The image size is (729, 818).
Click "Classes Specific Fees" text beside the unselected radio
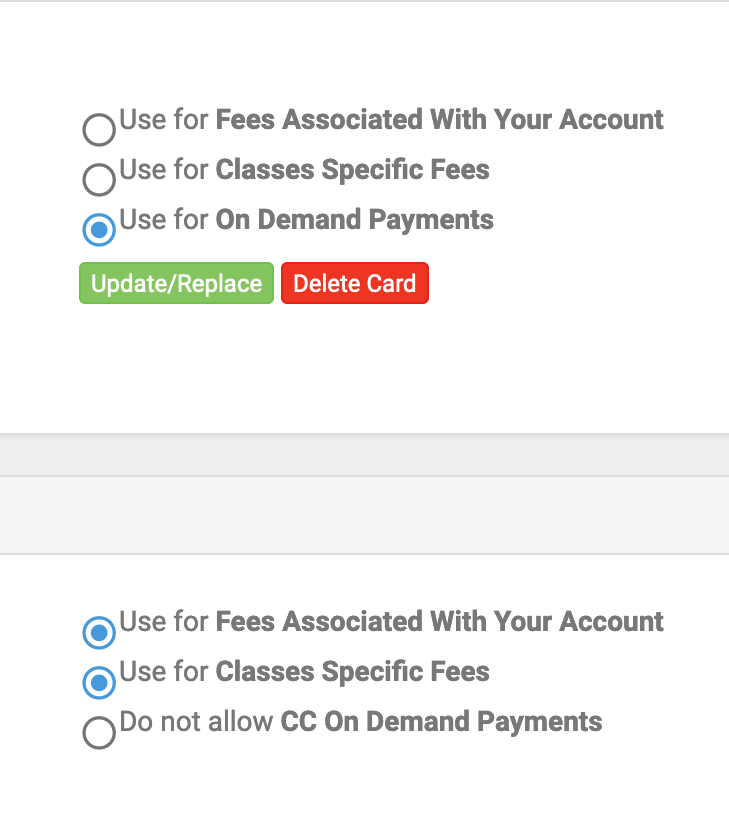coord(352,170)
